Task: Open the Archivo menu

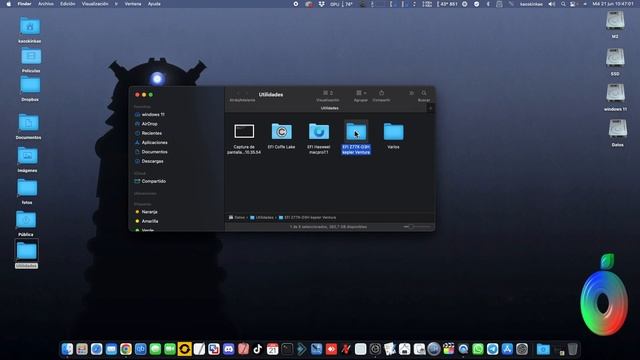Action: point(46,4)
